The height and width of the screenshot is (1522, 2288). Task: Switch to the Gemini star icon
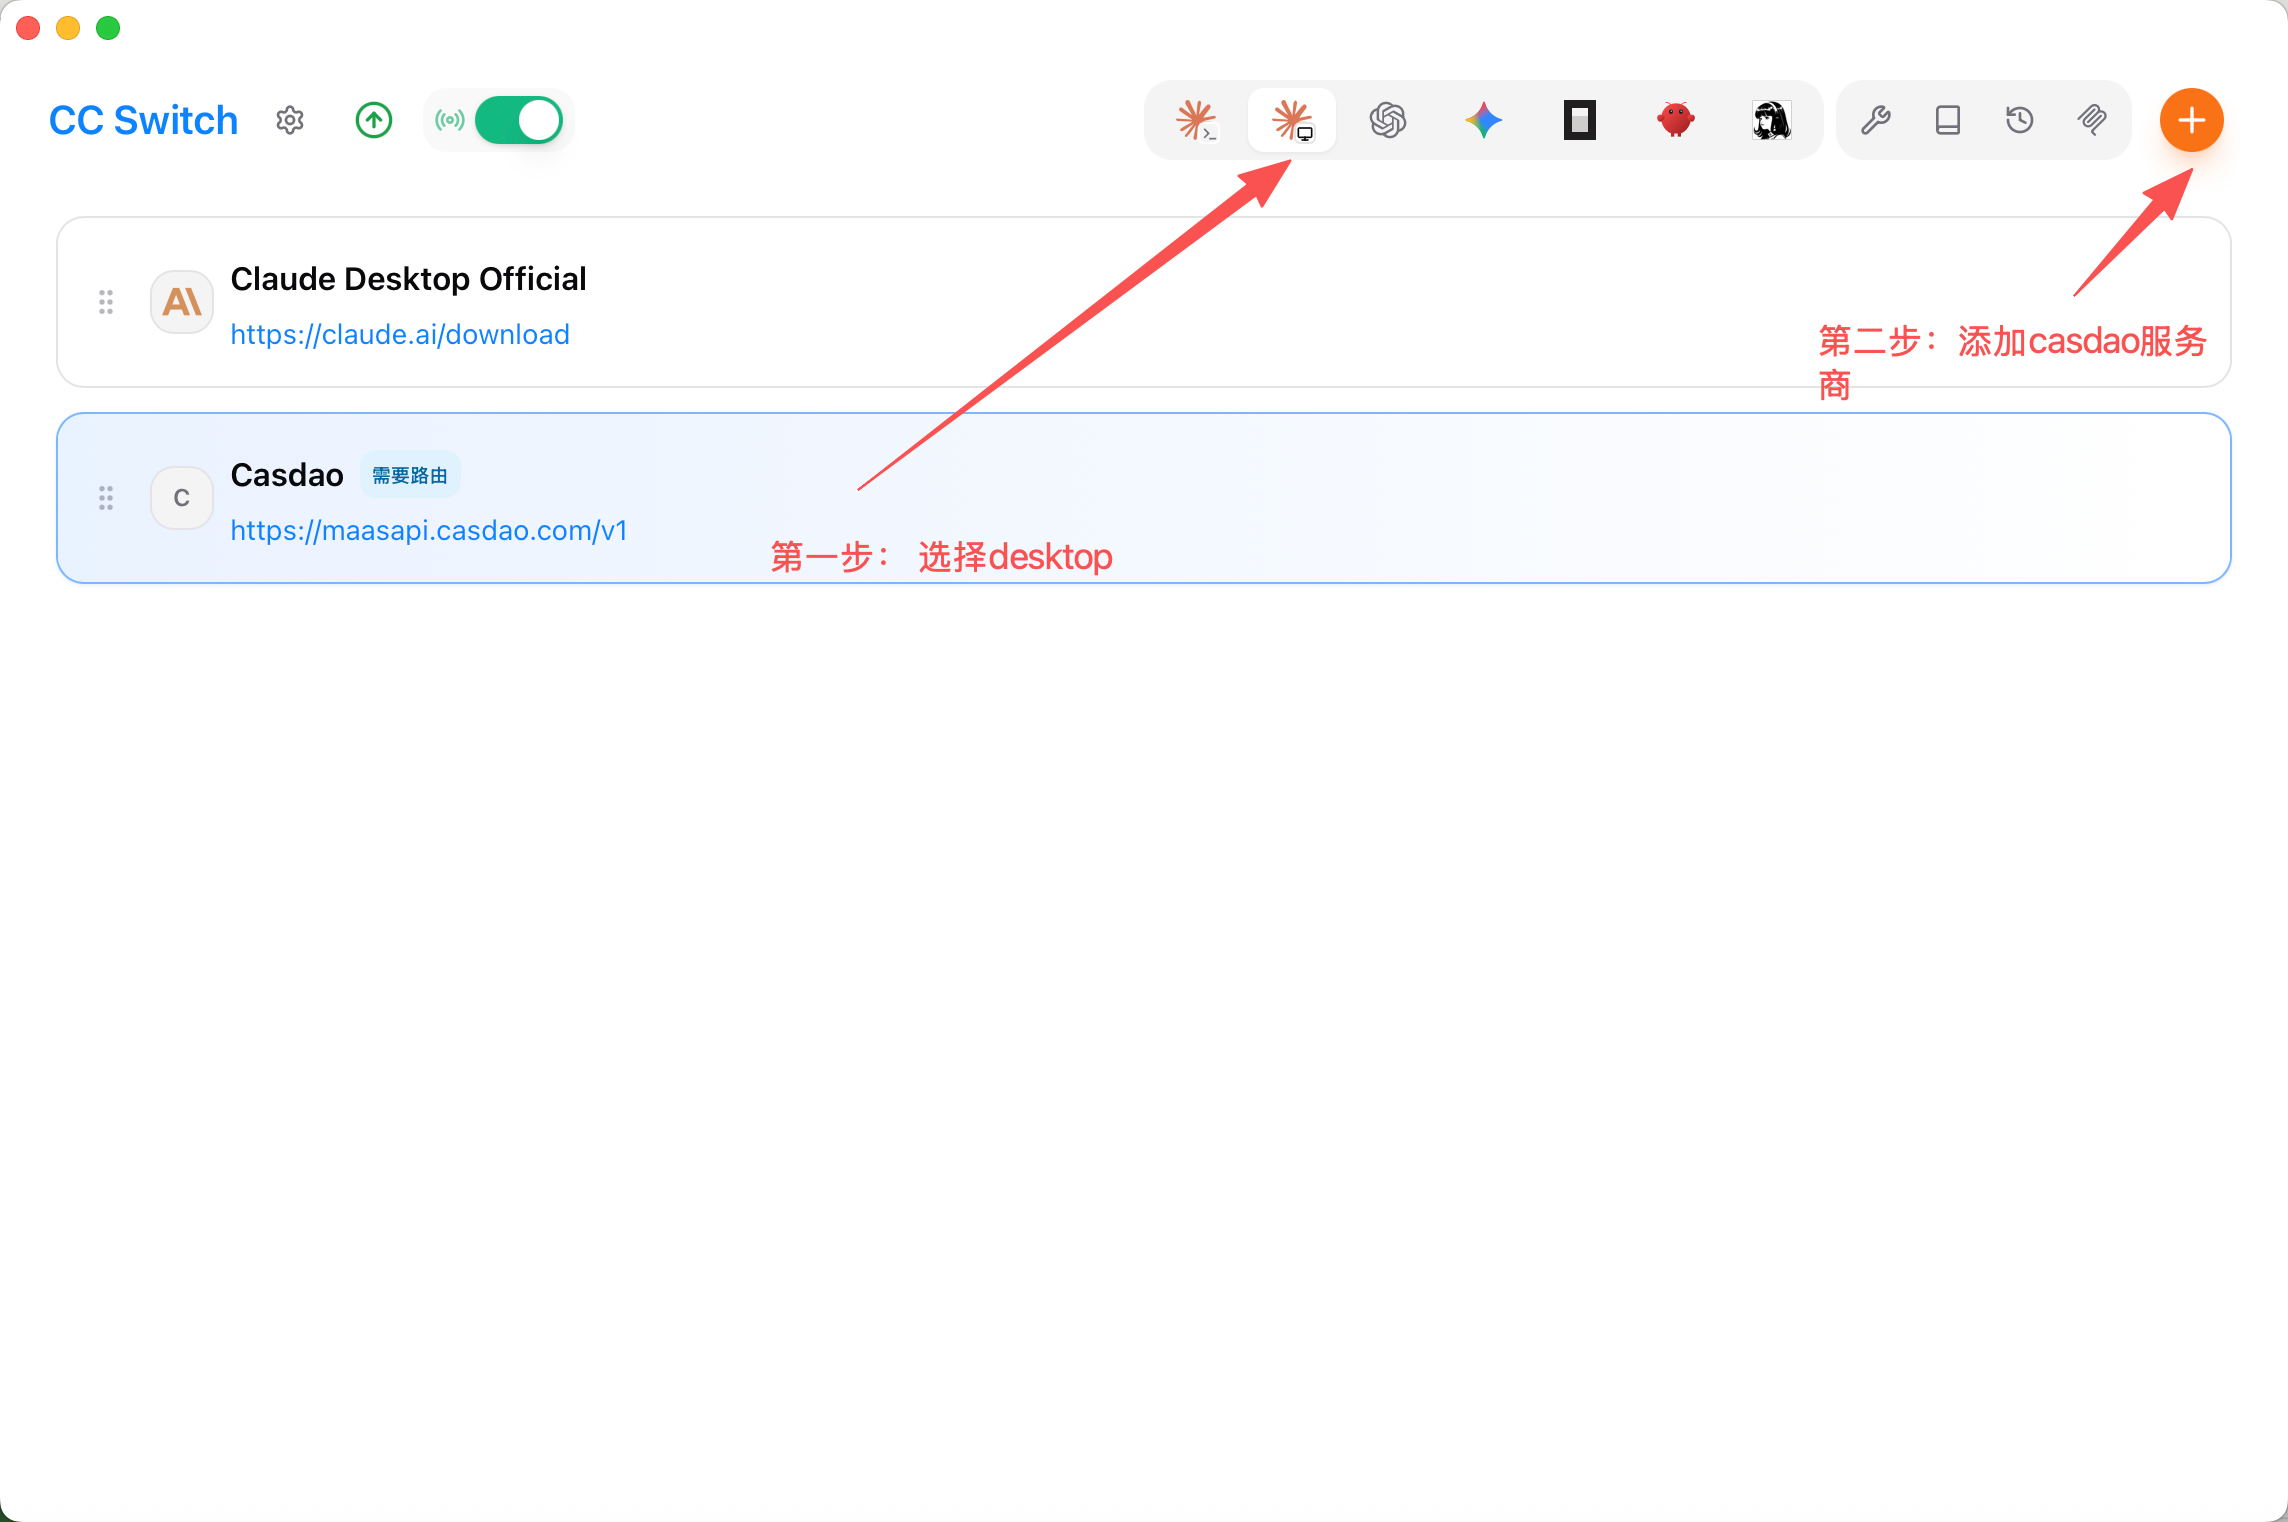pyautogui.click(x=1484, y=120)
